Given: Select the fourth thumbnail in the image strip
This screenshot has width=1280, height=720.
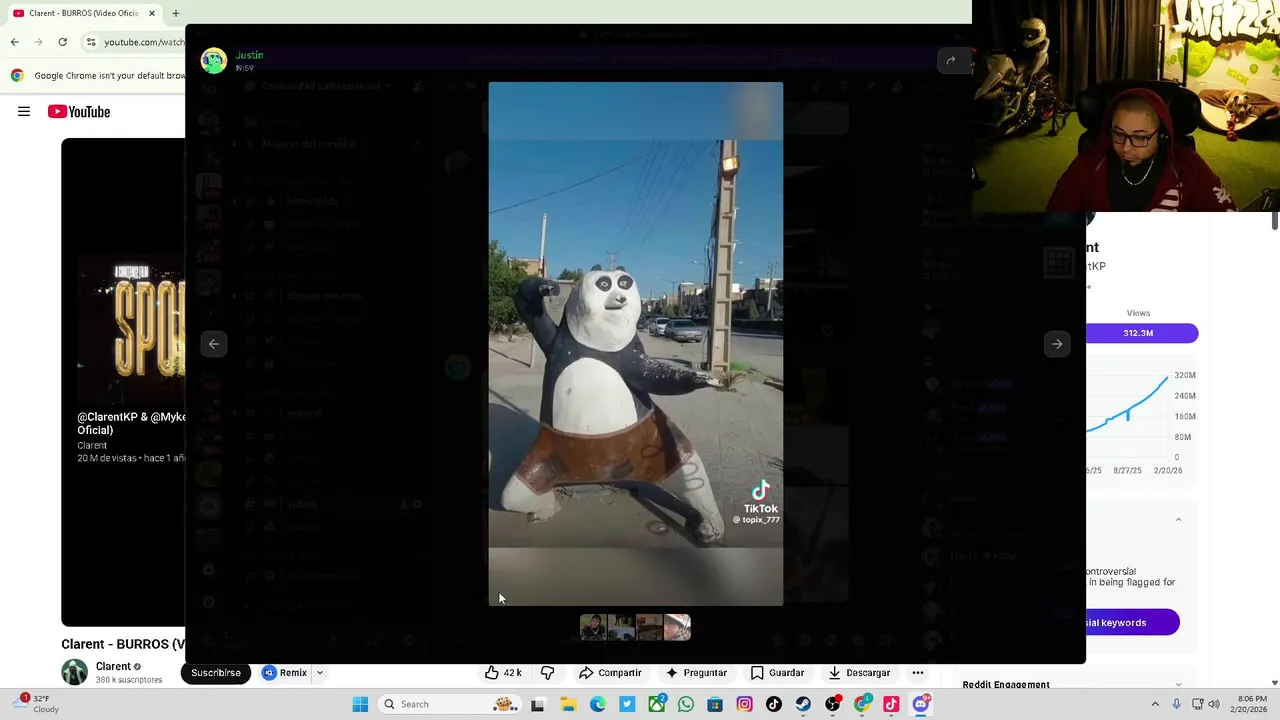Looking at the screenshot, I should point(677,627).
